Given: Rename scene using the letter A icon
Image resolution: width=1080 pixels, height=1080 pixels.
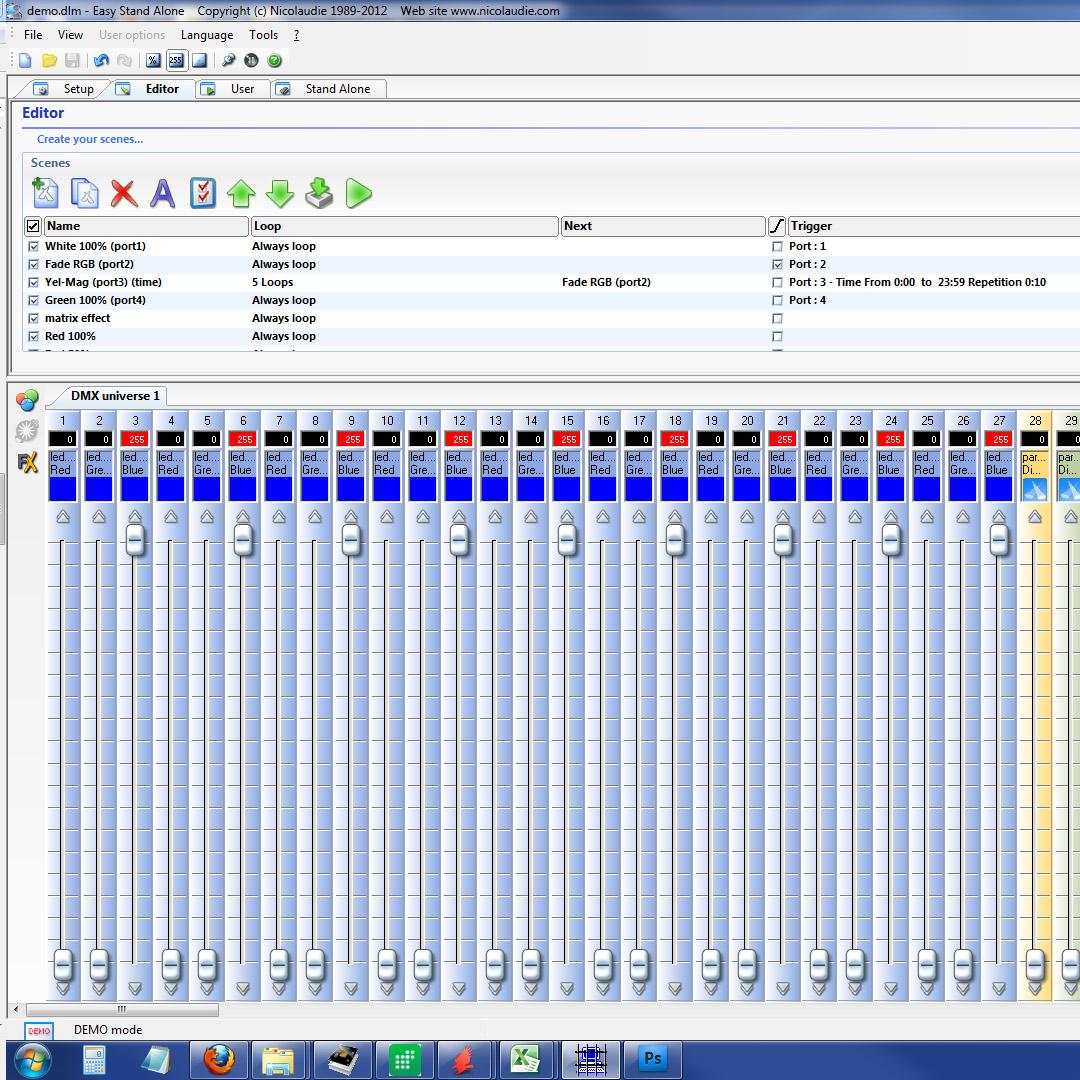Looking at the screenshot, I should pyautogui.click(x=162, y=192).
